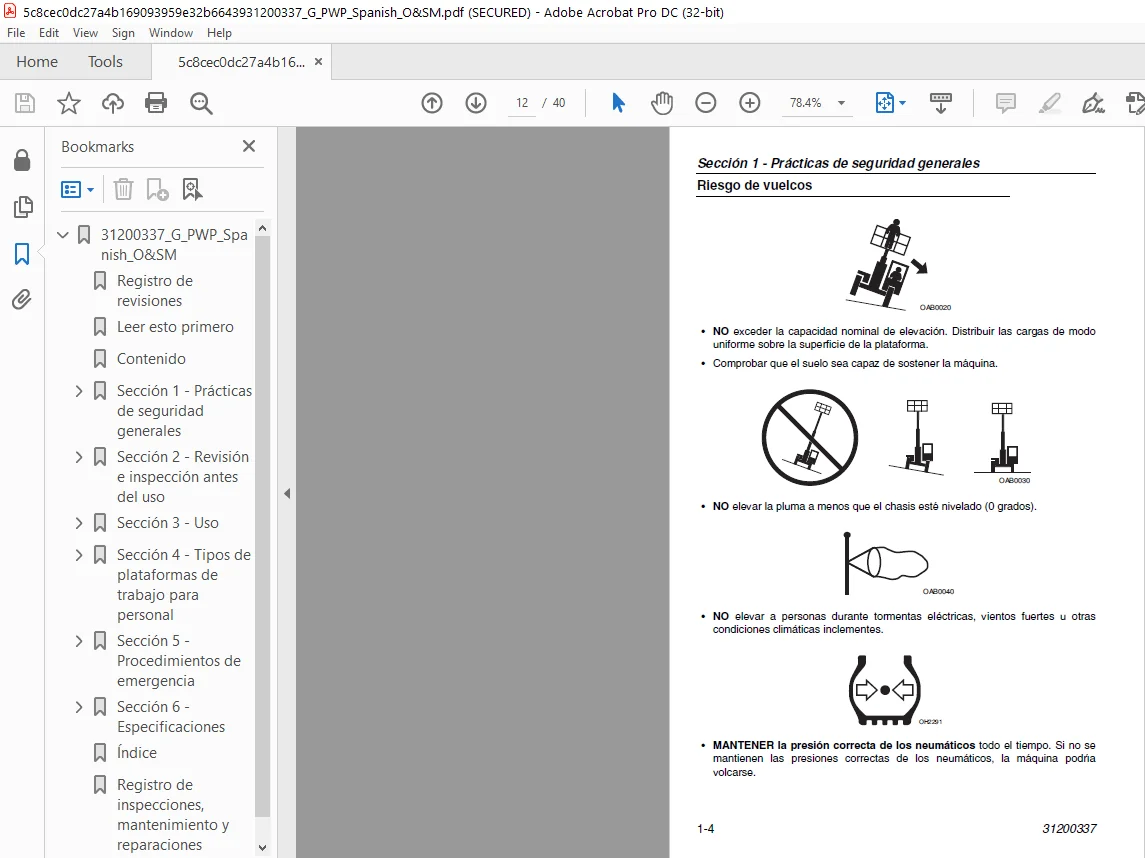Zoom in with plus icon
Viewport: 1145px width, 858px height.
point(750,103)
